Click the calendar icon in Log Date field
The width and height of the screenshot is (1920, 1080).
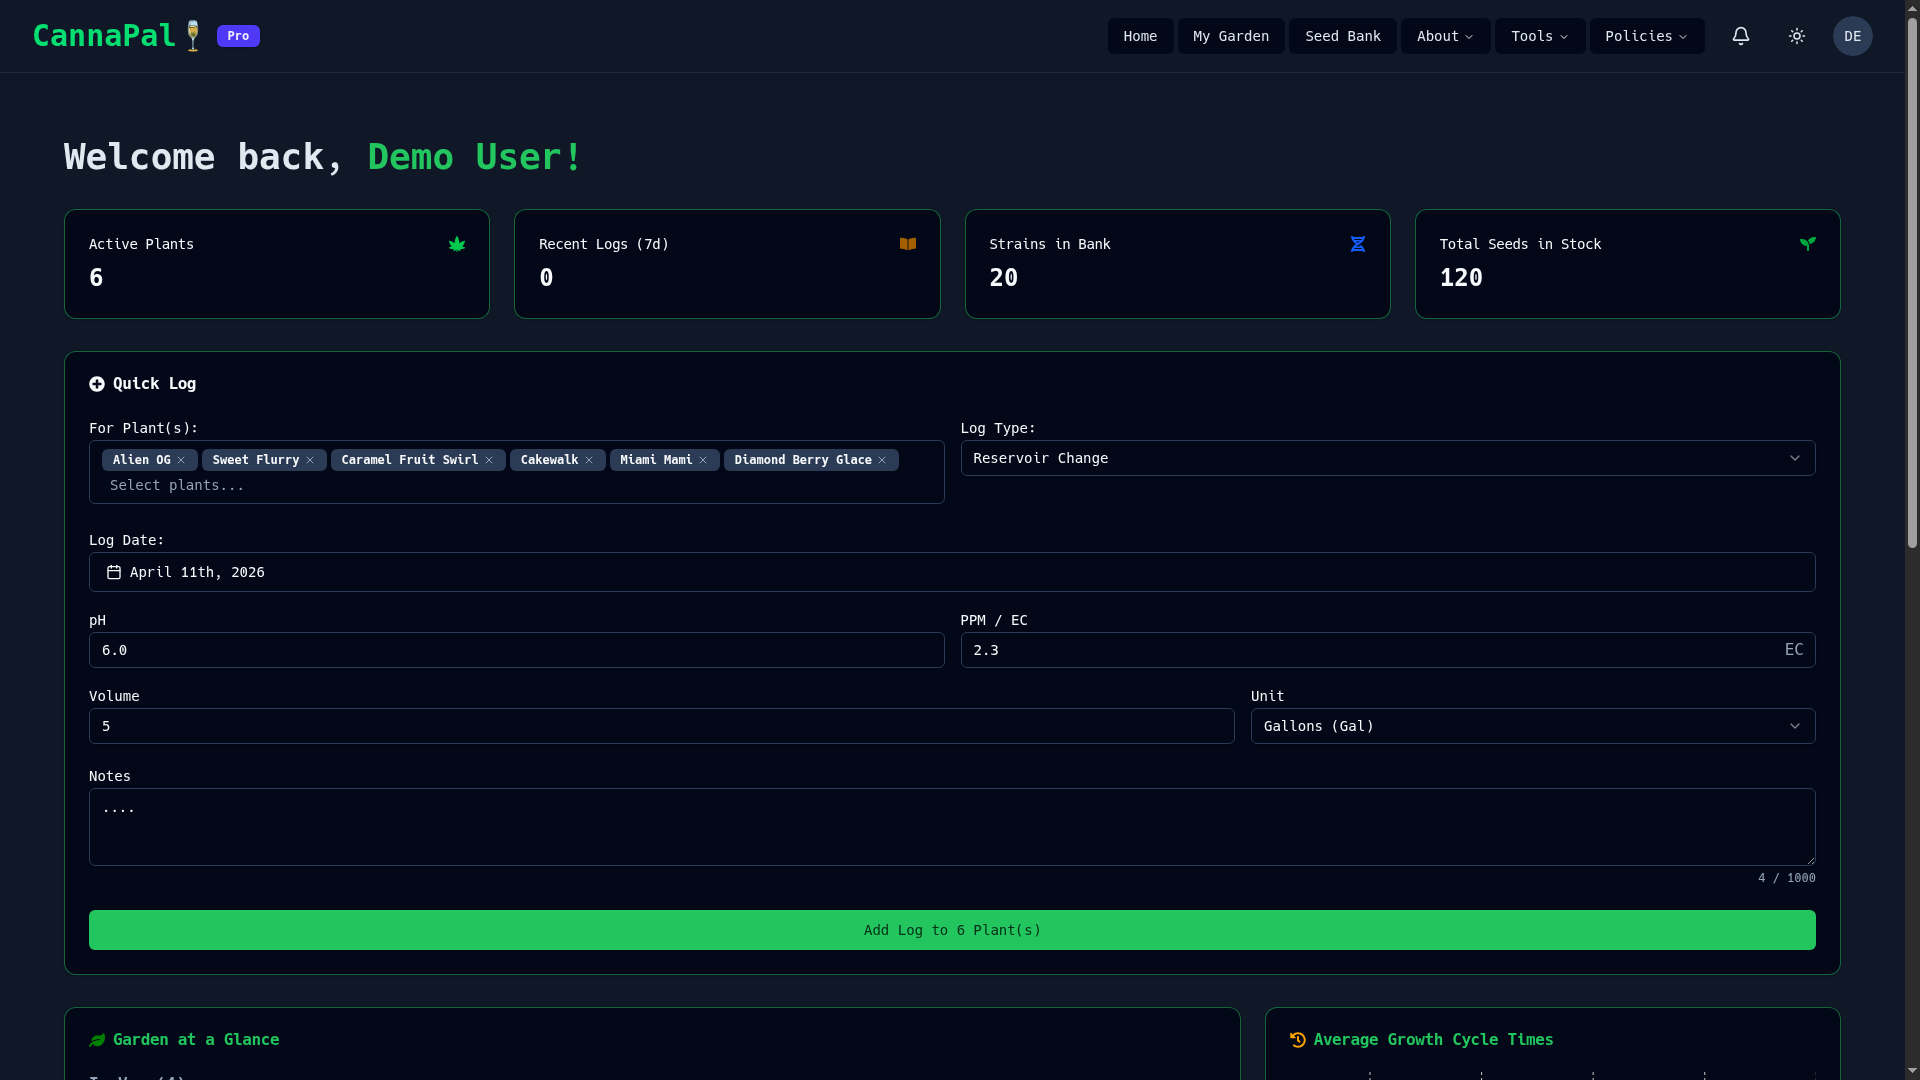[x=113, y=572]
